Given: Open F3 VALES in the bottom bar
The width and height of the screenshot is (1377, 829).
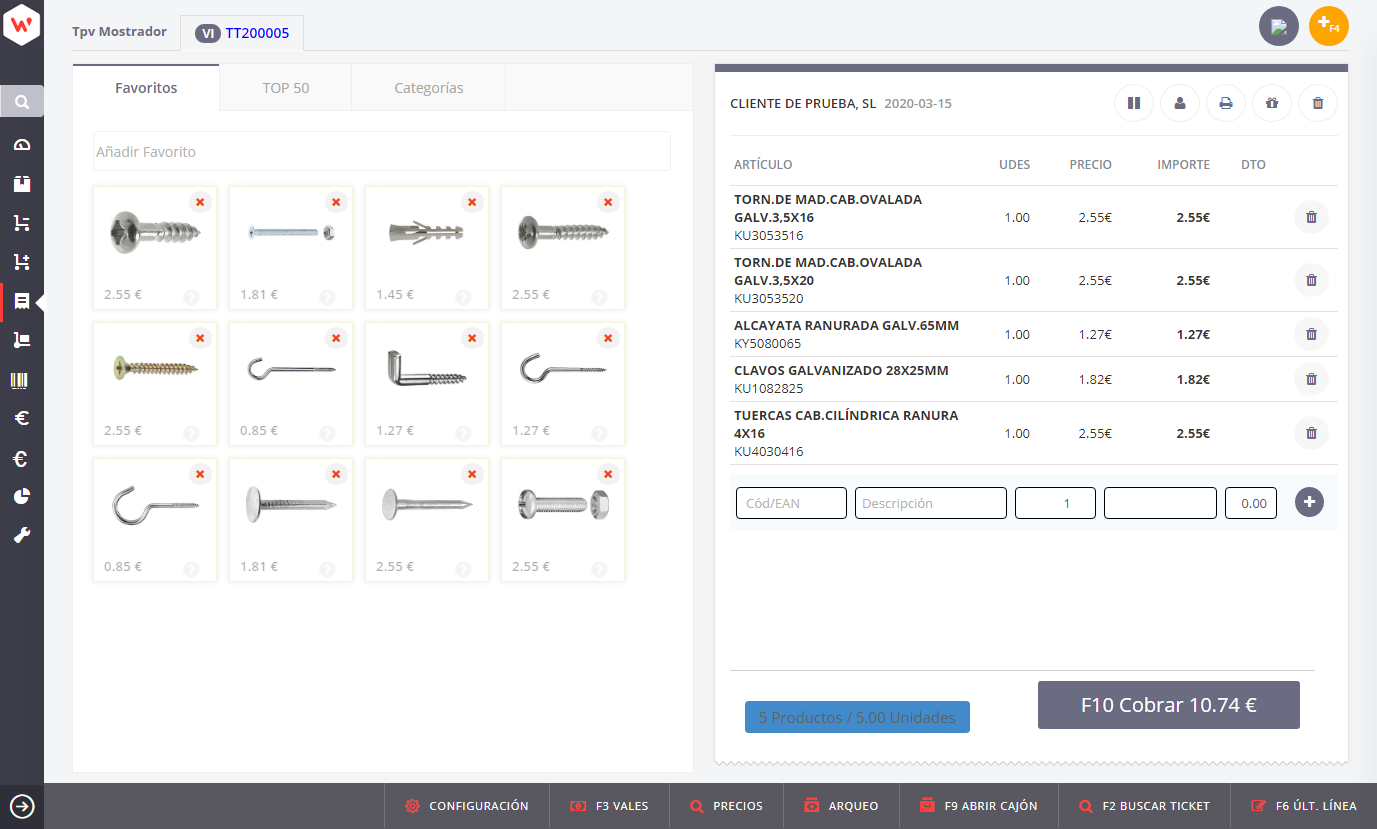Looking at the screenshot, I should 609,806.
